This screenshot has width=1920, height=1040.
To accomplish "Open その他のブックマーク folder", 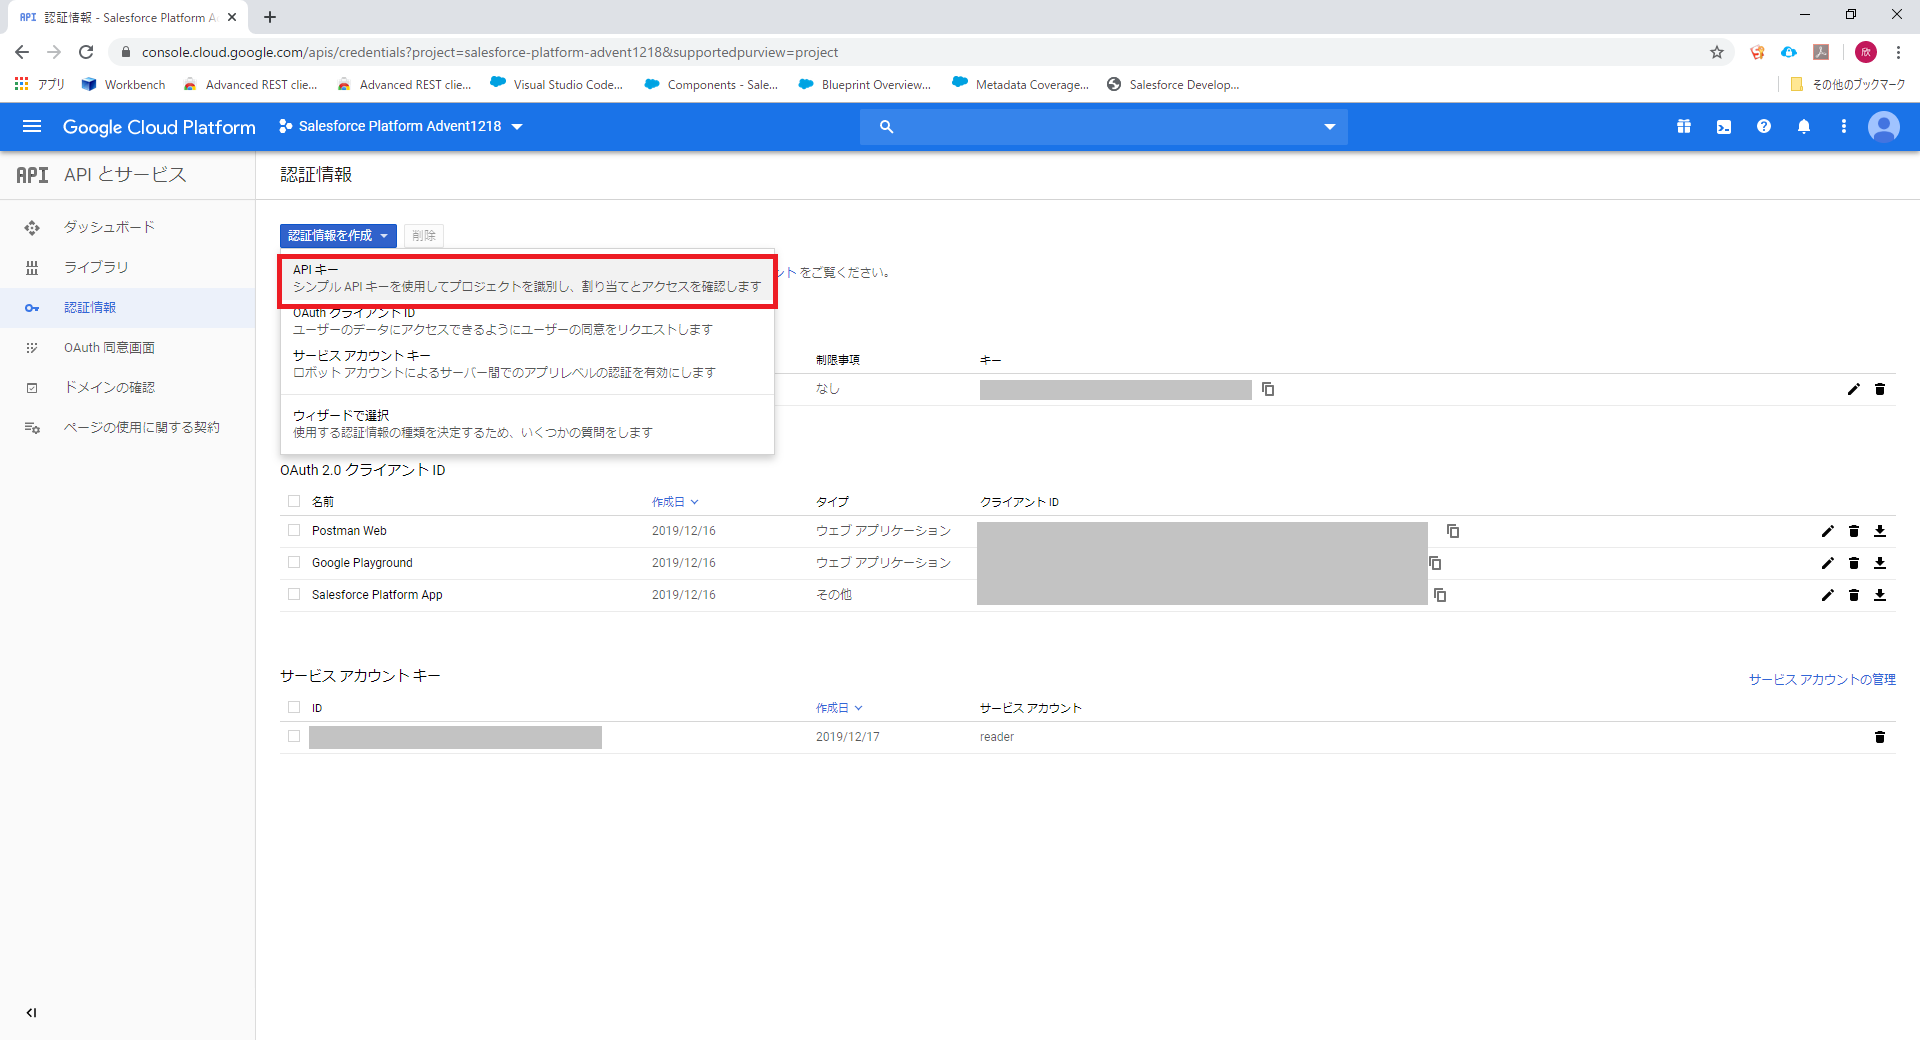I will coord(1848,85).
